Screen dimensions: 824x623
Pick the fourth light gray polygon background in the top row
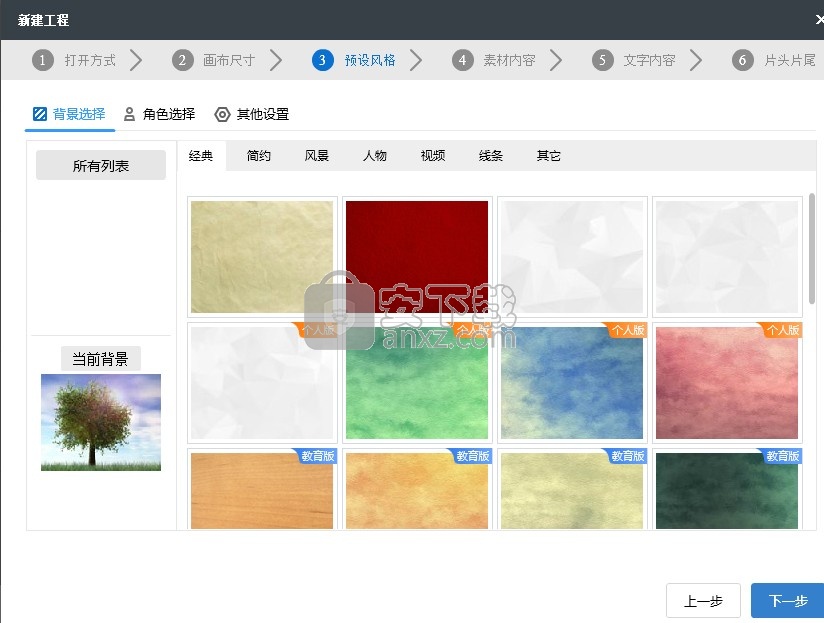point(727,257)
